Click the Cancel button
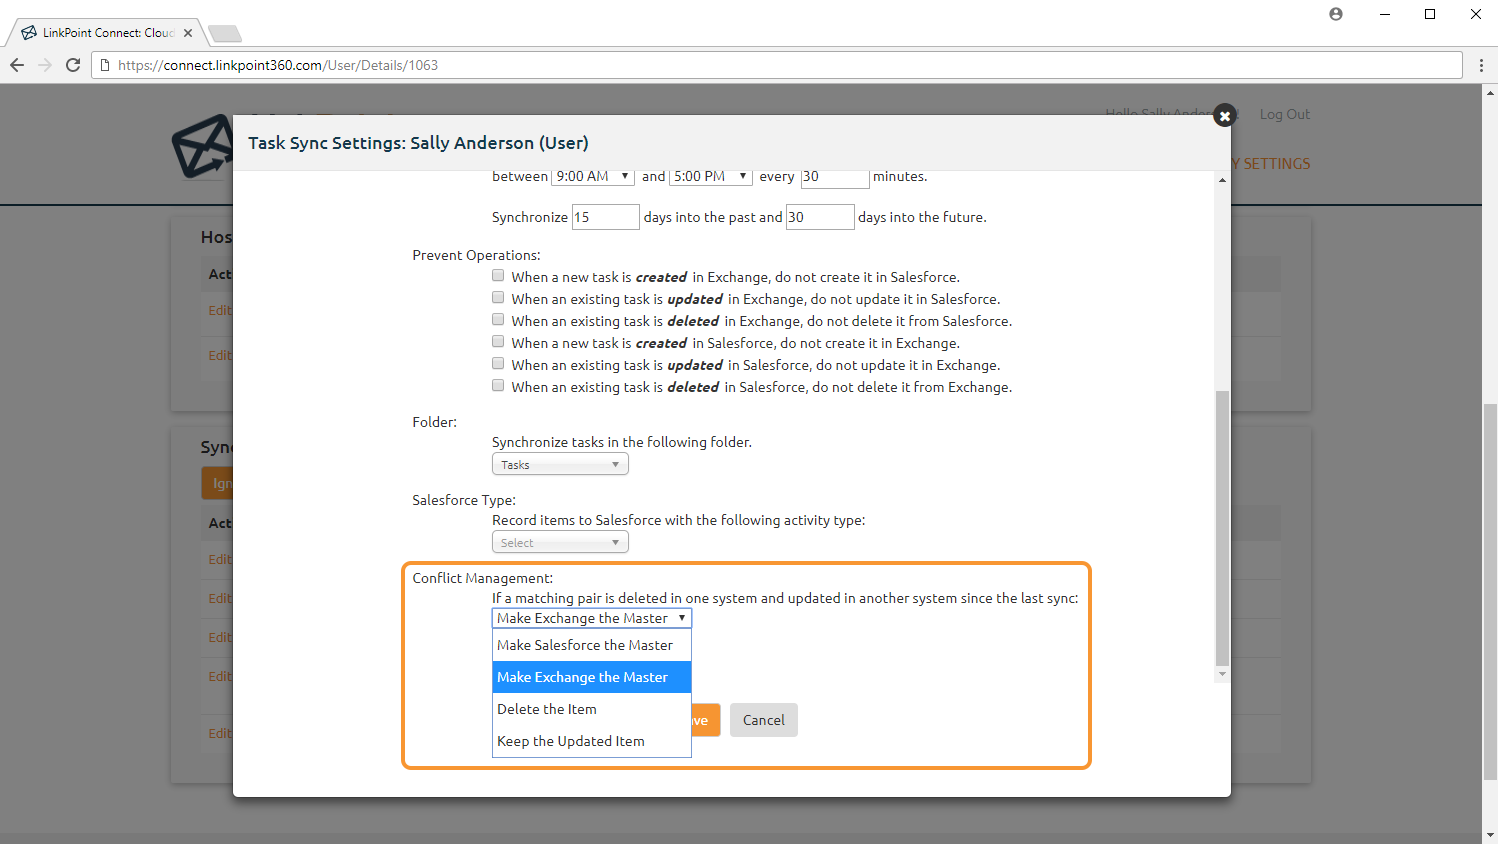The image size is (1498, 844). [x=764, y=720]
